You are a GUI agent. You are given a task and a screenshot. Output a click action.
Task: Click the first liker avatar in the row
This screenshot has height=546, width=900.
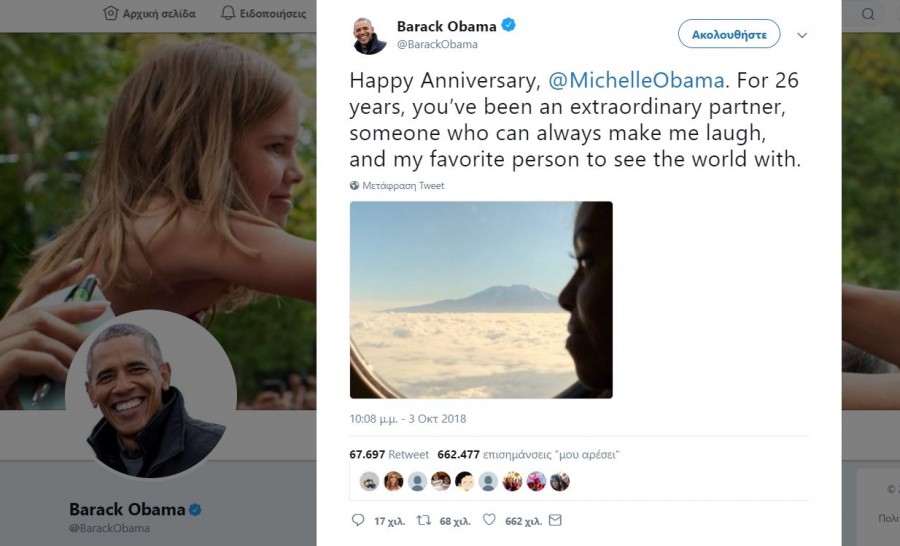[369, 481]
